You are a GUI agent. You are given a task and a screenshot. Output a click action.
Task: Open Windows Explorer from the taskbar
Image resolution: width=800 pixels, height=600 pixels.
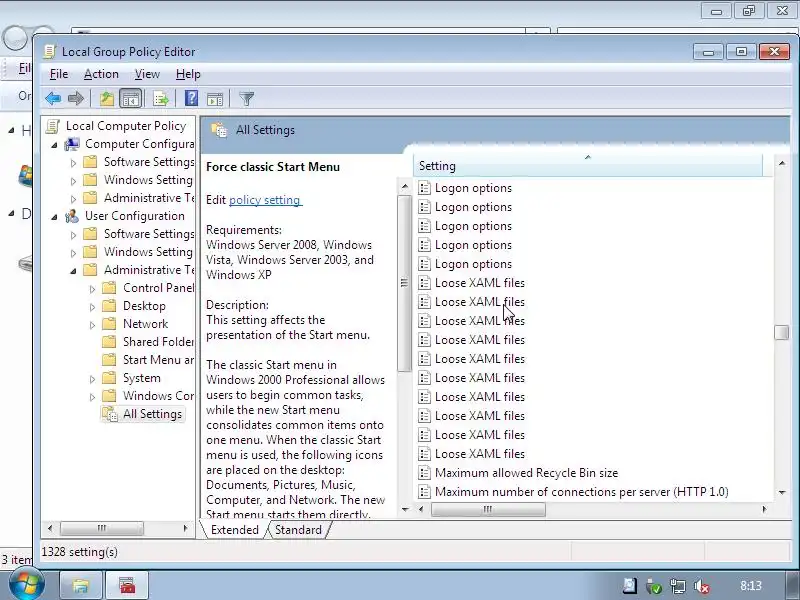81,585
